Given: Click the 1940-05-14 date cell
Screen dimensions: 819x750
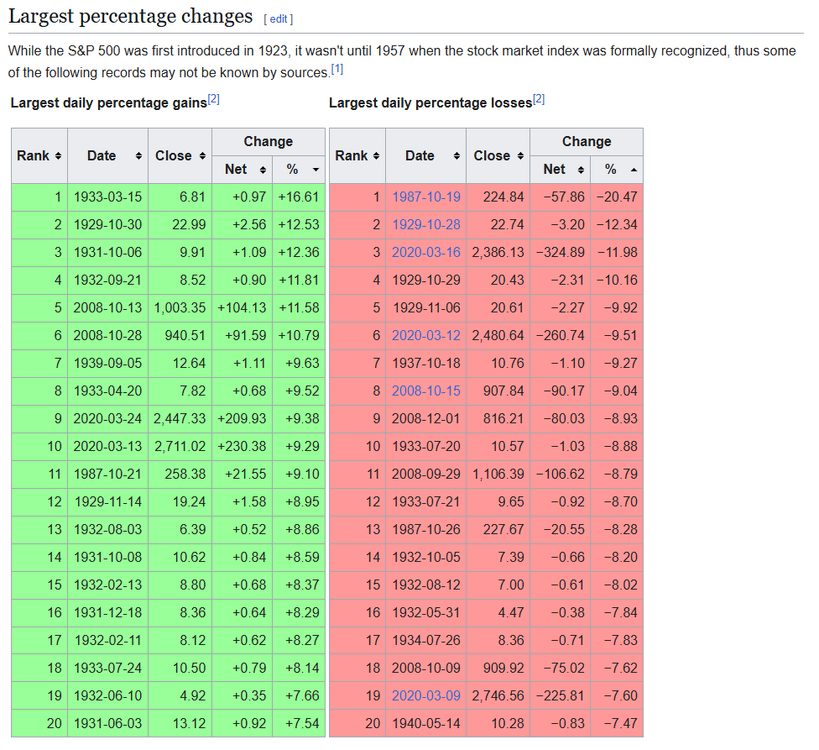Looking at the screenshot, I should tap(426, 723).
